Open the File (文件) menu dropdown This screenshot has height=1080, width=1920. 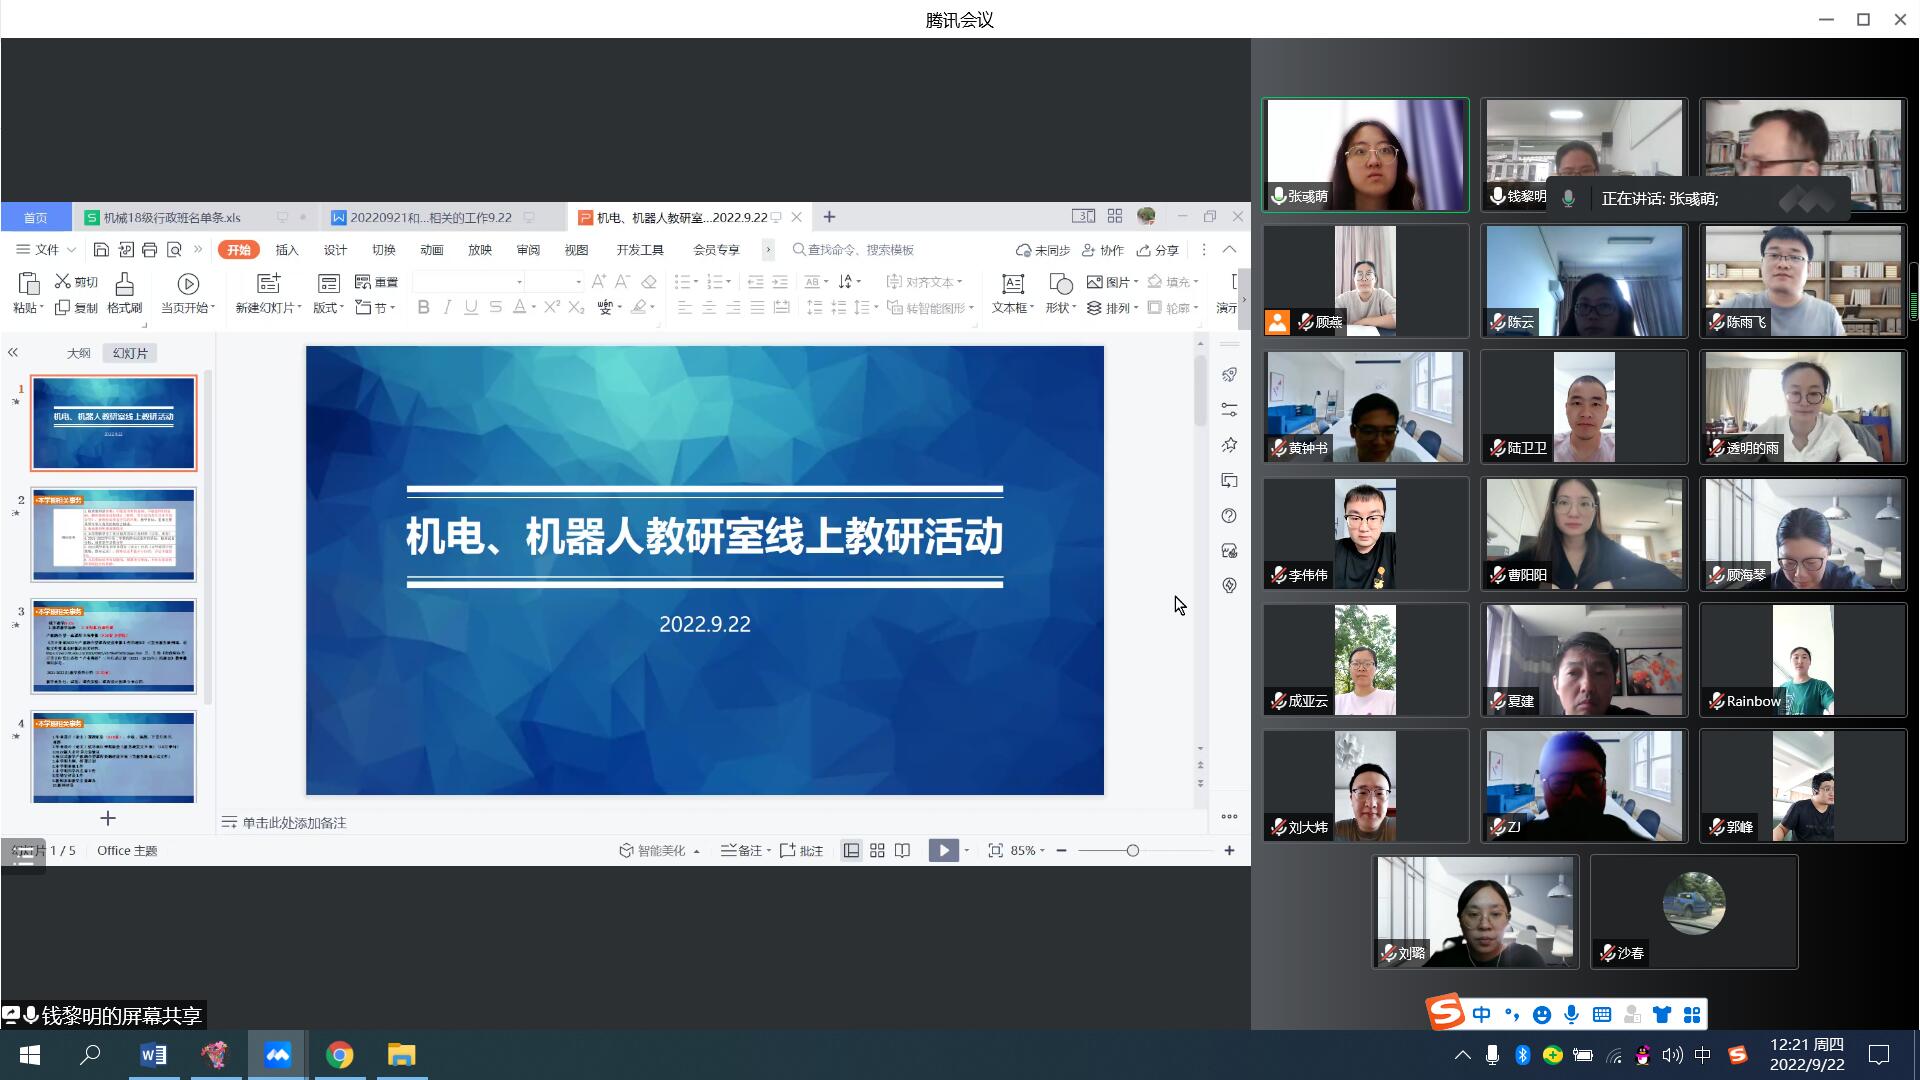pyautogui.click(x=47, y=250)
